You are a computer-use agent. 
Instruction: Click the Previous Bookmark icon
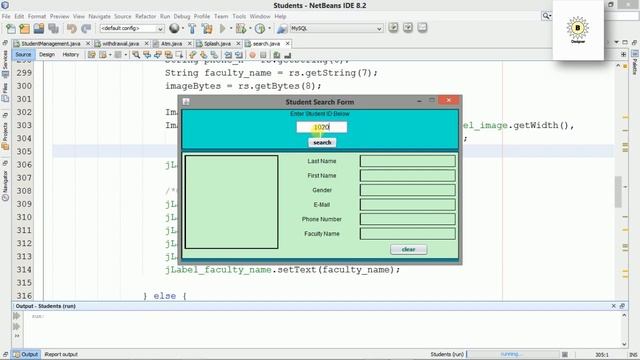[193, 55]
